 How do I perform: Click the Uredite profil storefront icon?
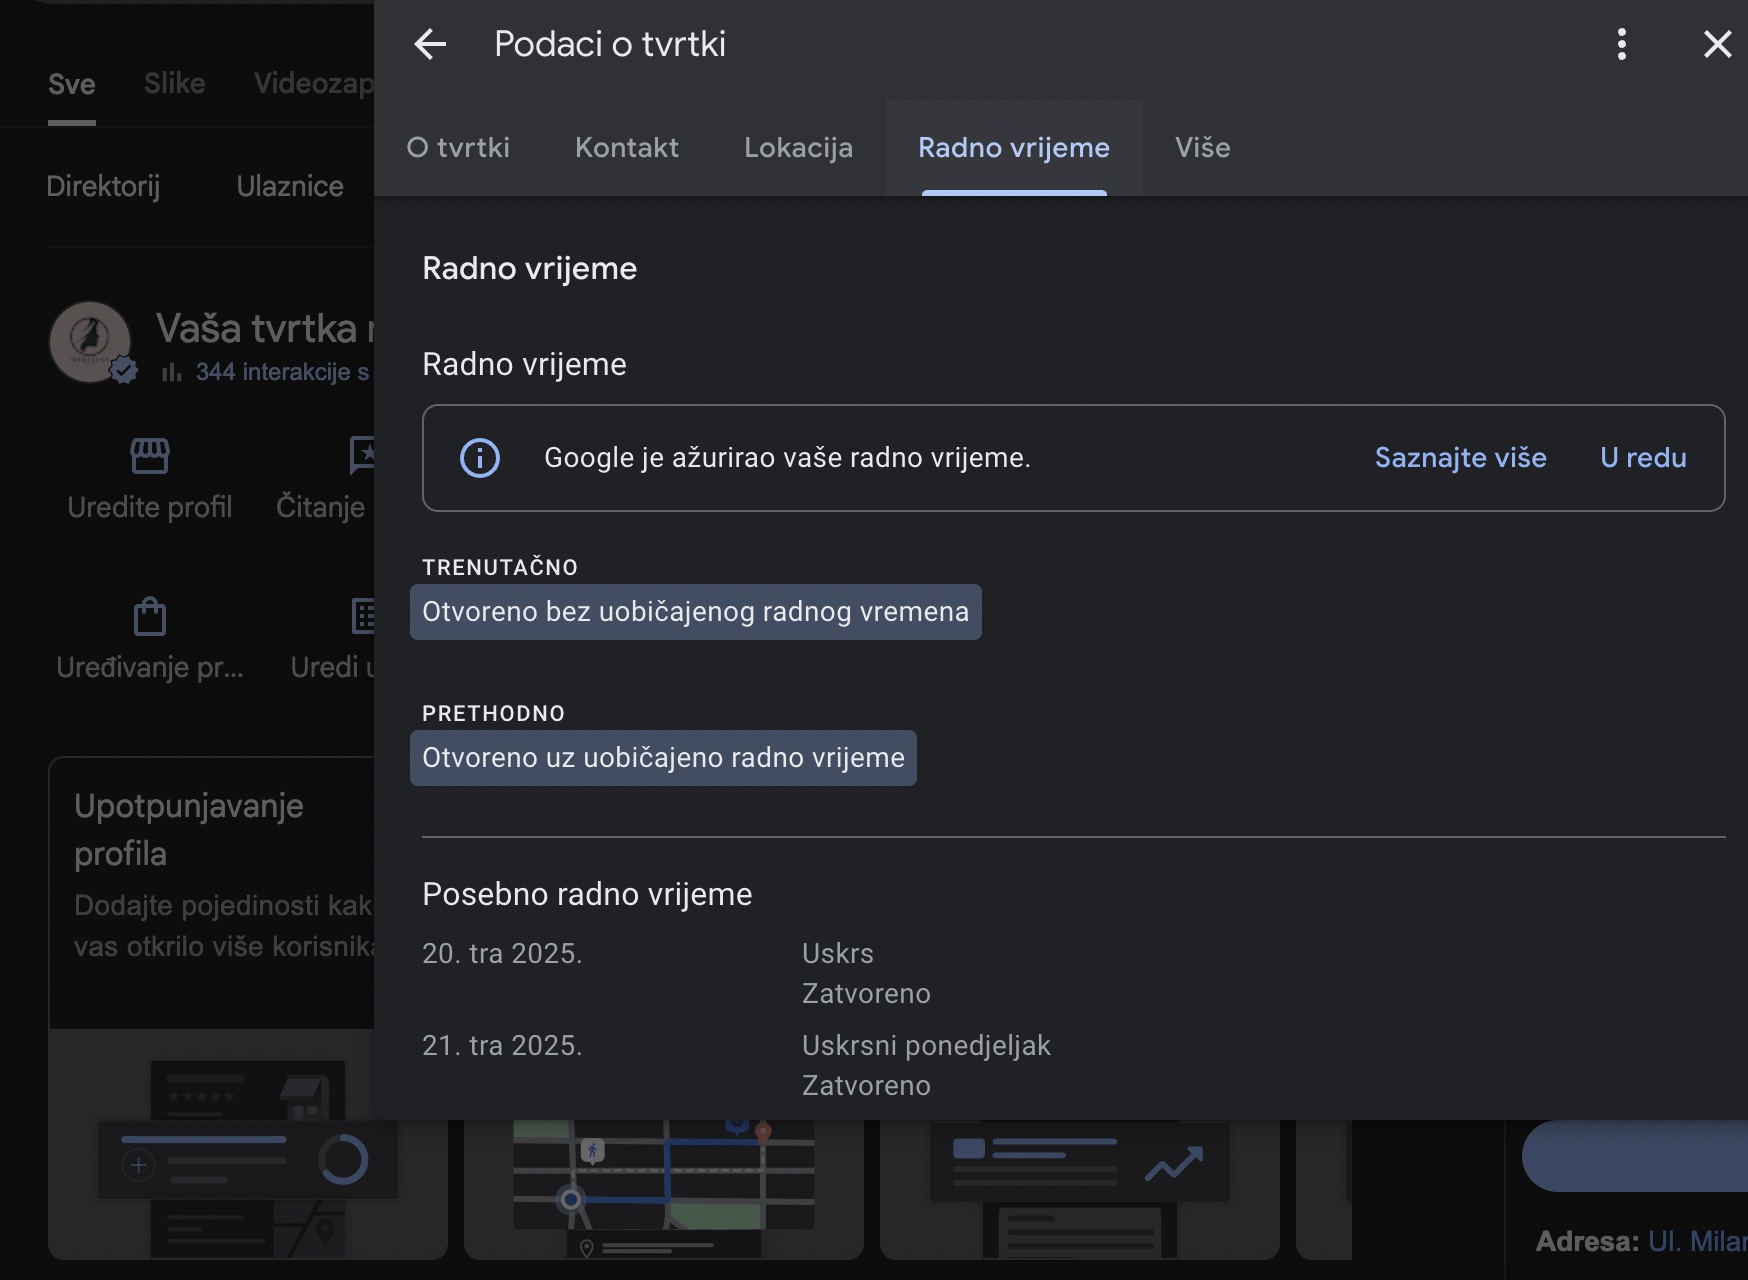click(x=150, y=456)
